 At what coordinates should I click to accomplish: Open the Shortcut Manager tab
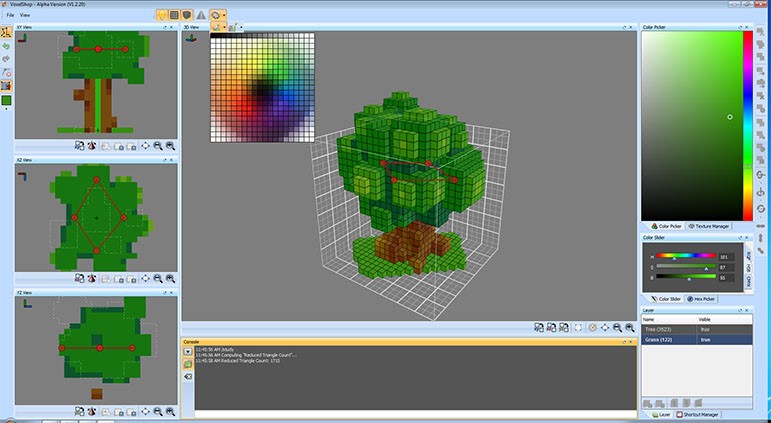(x=700, y=414)
